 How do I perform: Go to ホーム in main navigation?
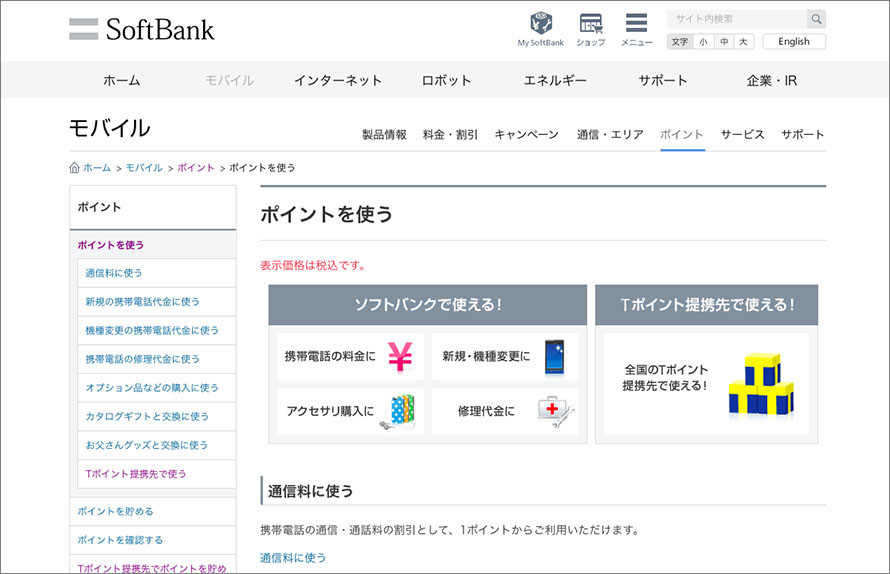tap(121, 81)
